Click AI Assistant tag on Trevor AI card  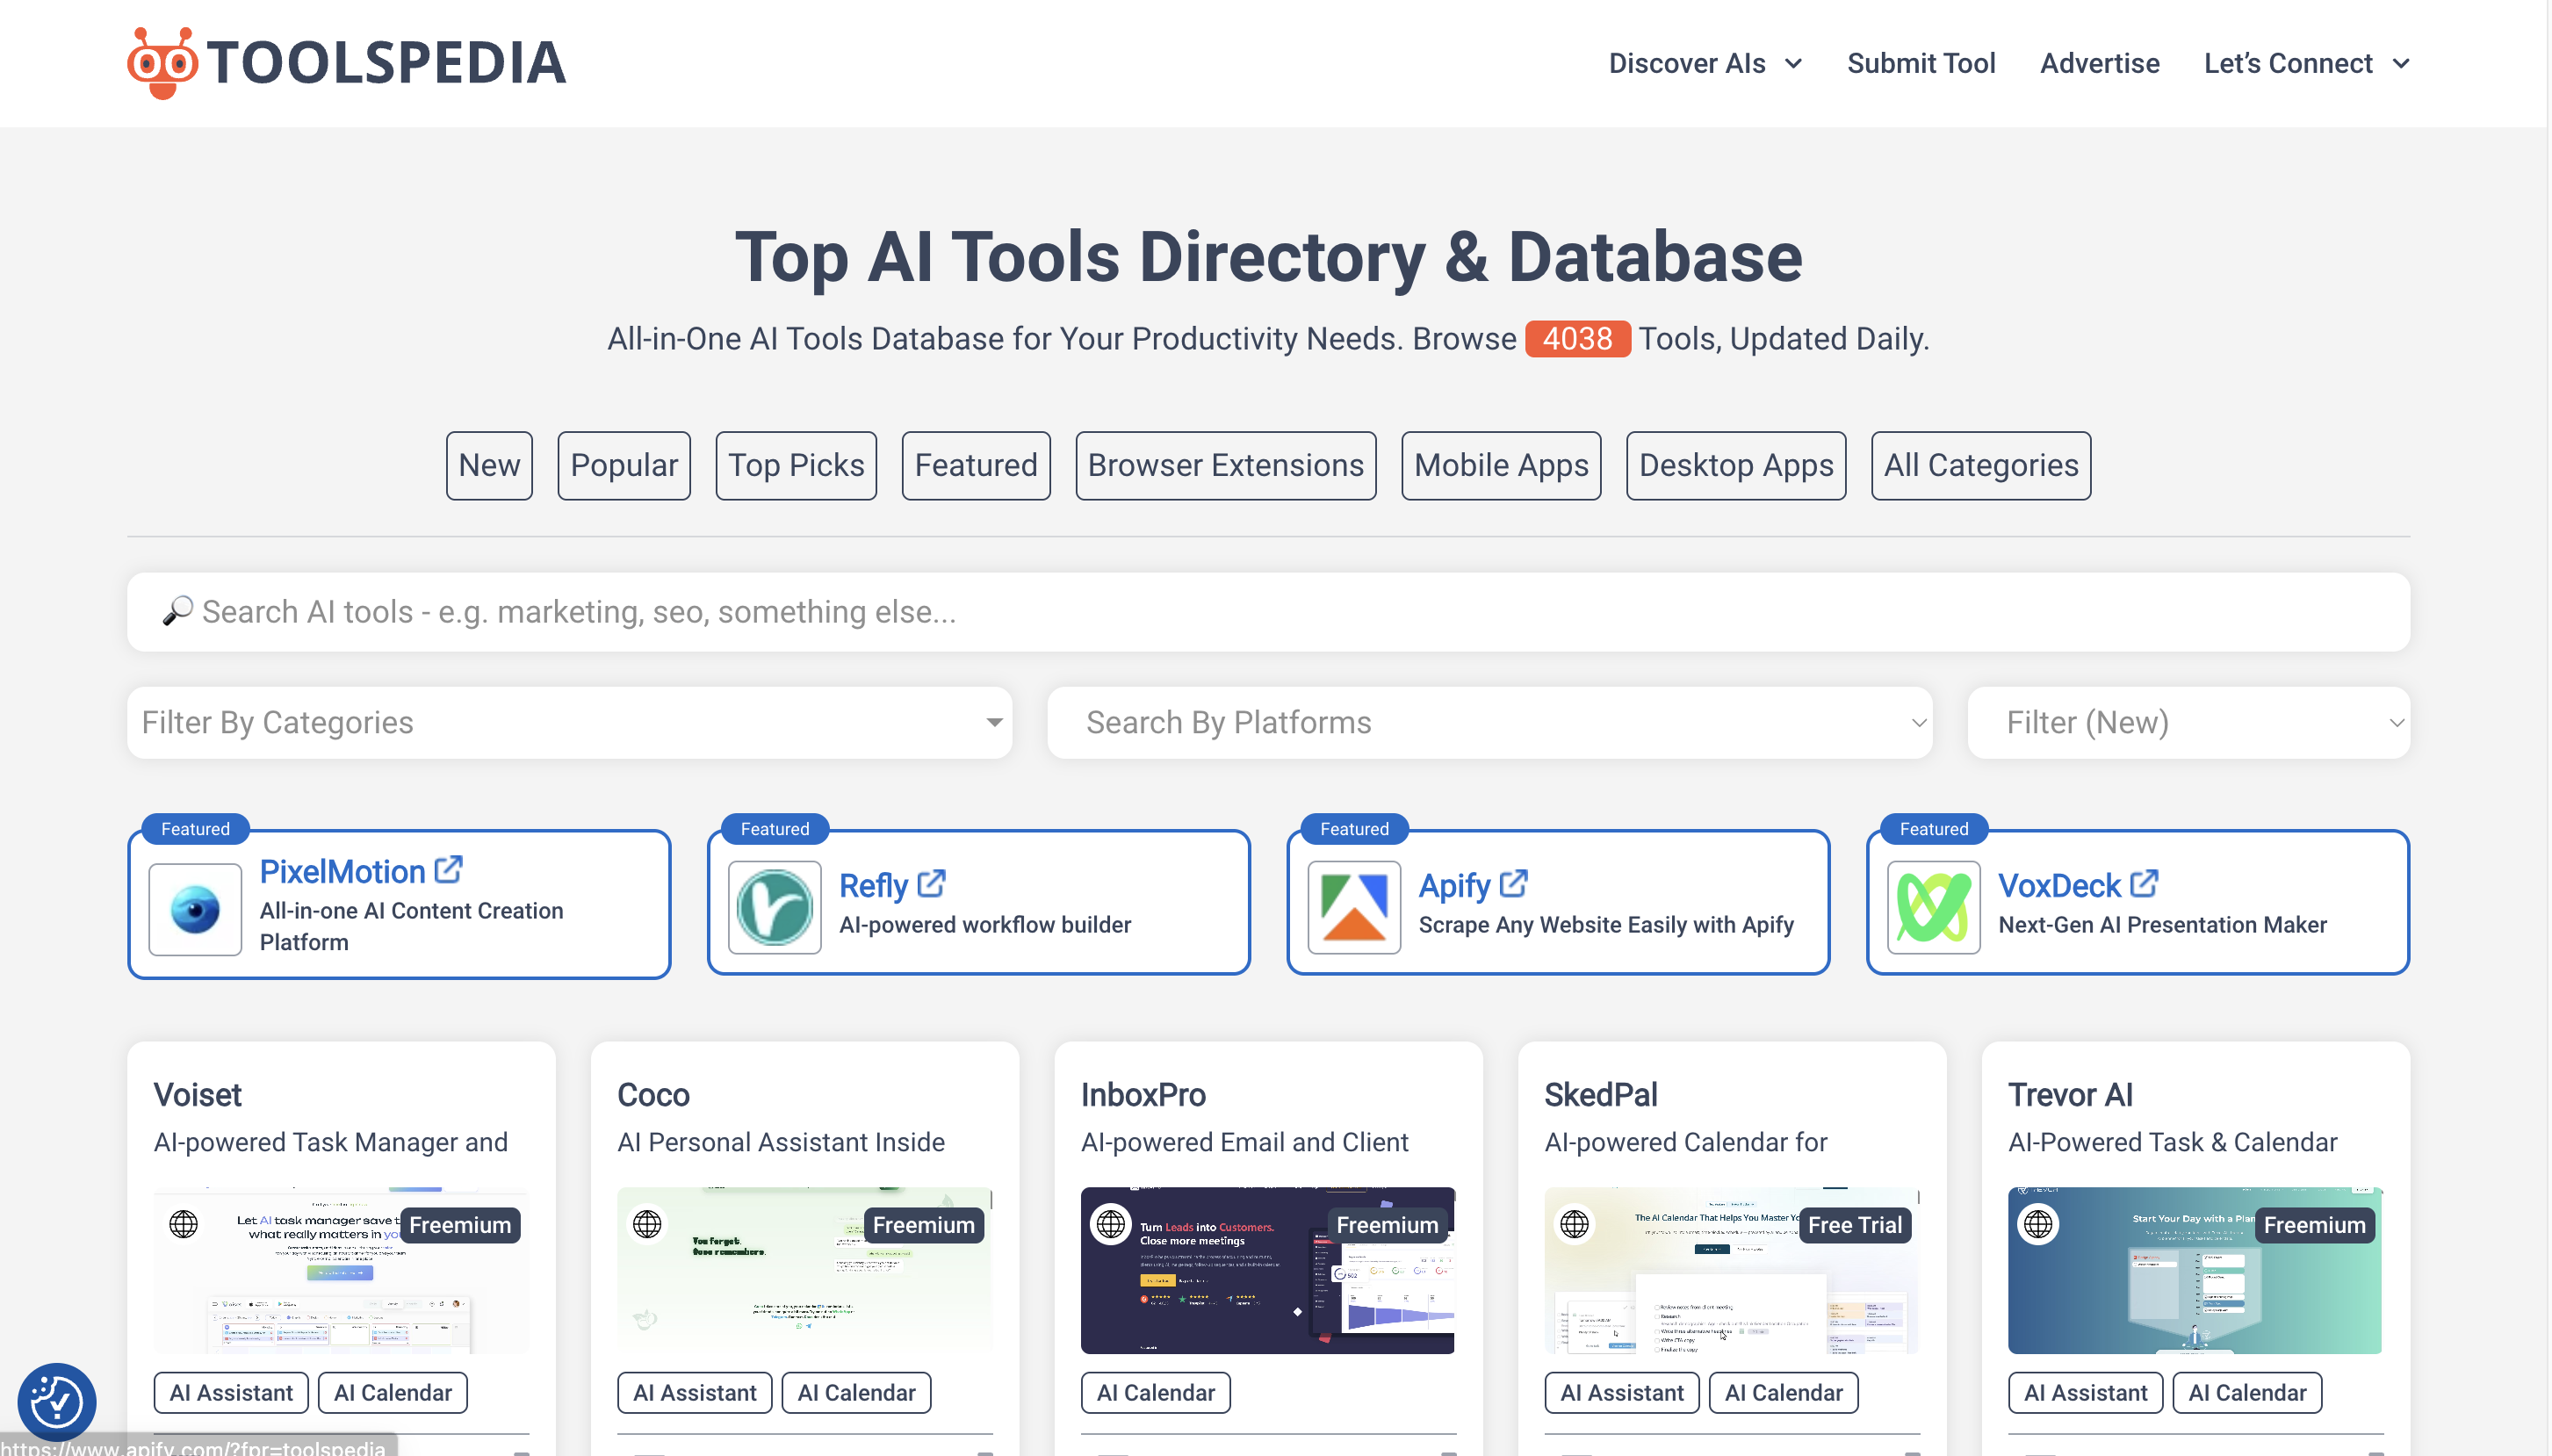pyautogui.click(x=2085, y=1392)
